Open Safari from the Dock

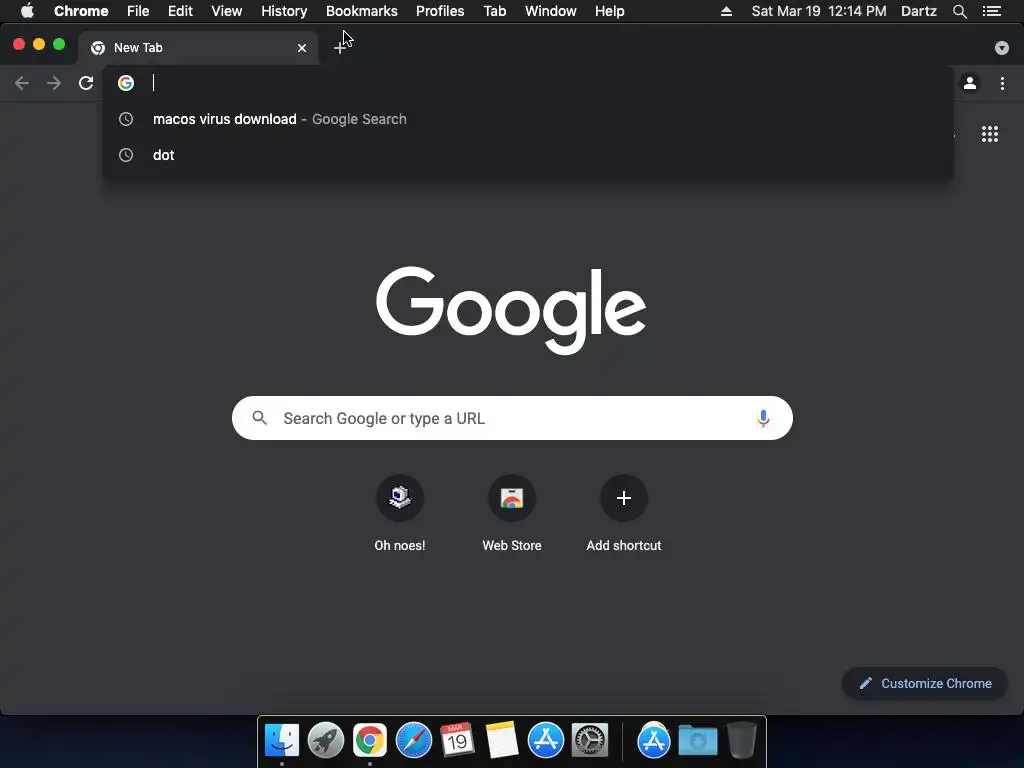(x=413, y=740)
